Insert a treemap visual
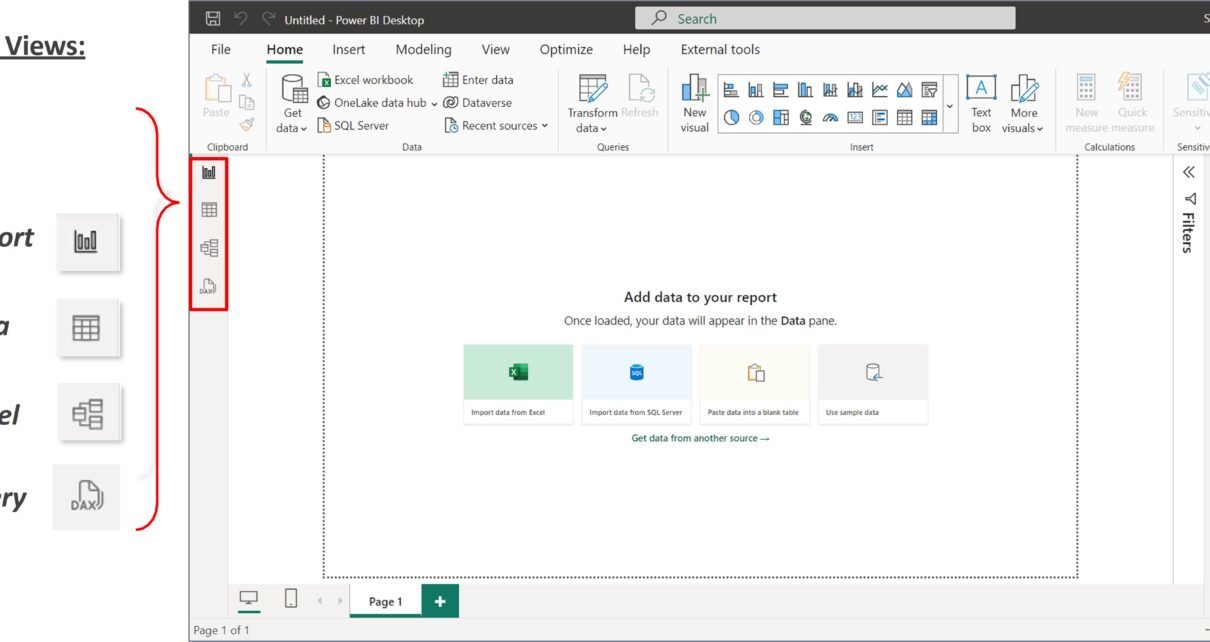Screen dimensions: 1210x642 pyautogui.click(x=781, y=117)
